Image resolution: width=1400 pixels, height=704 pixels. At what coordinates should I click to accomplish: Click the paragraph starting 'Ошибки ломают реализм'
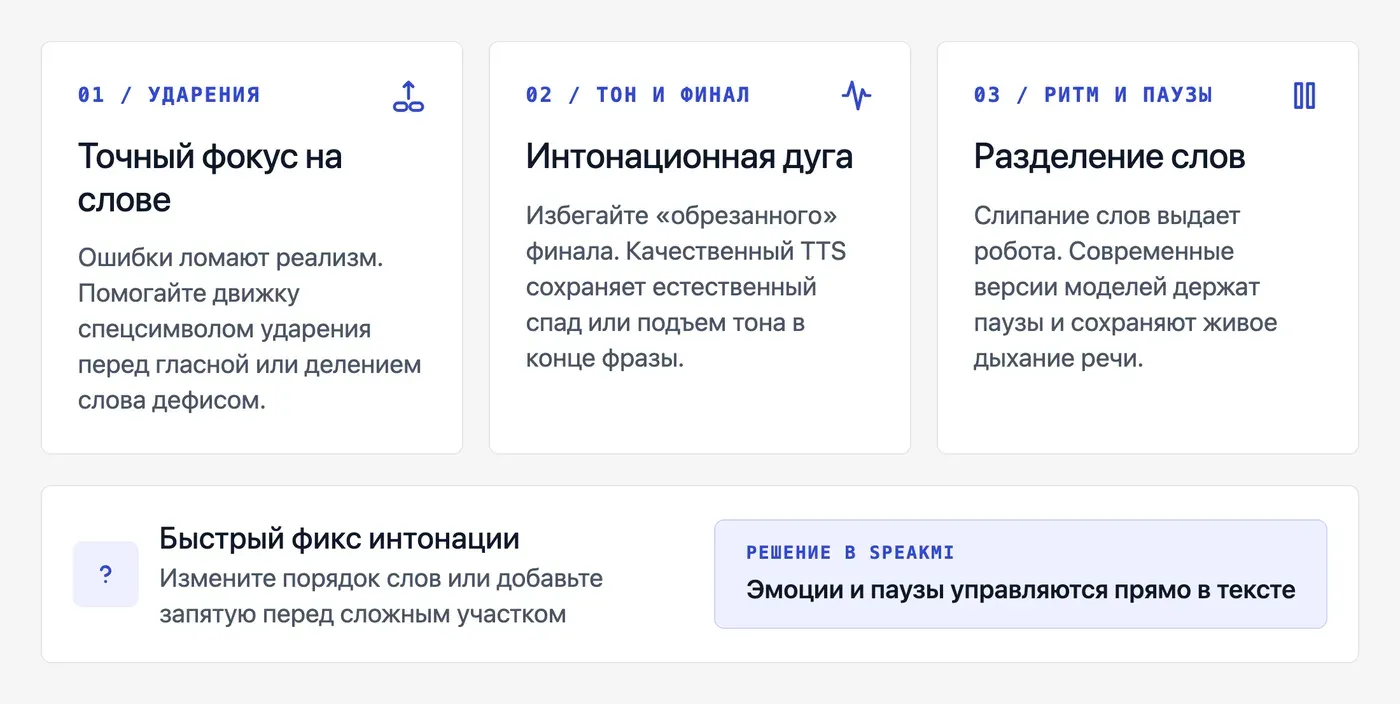250,329
